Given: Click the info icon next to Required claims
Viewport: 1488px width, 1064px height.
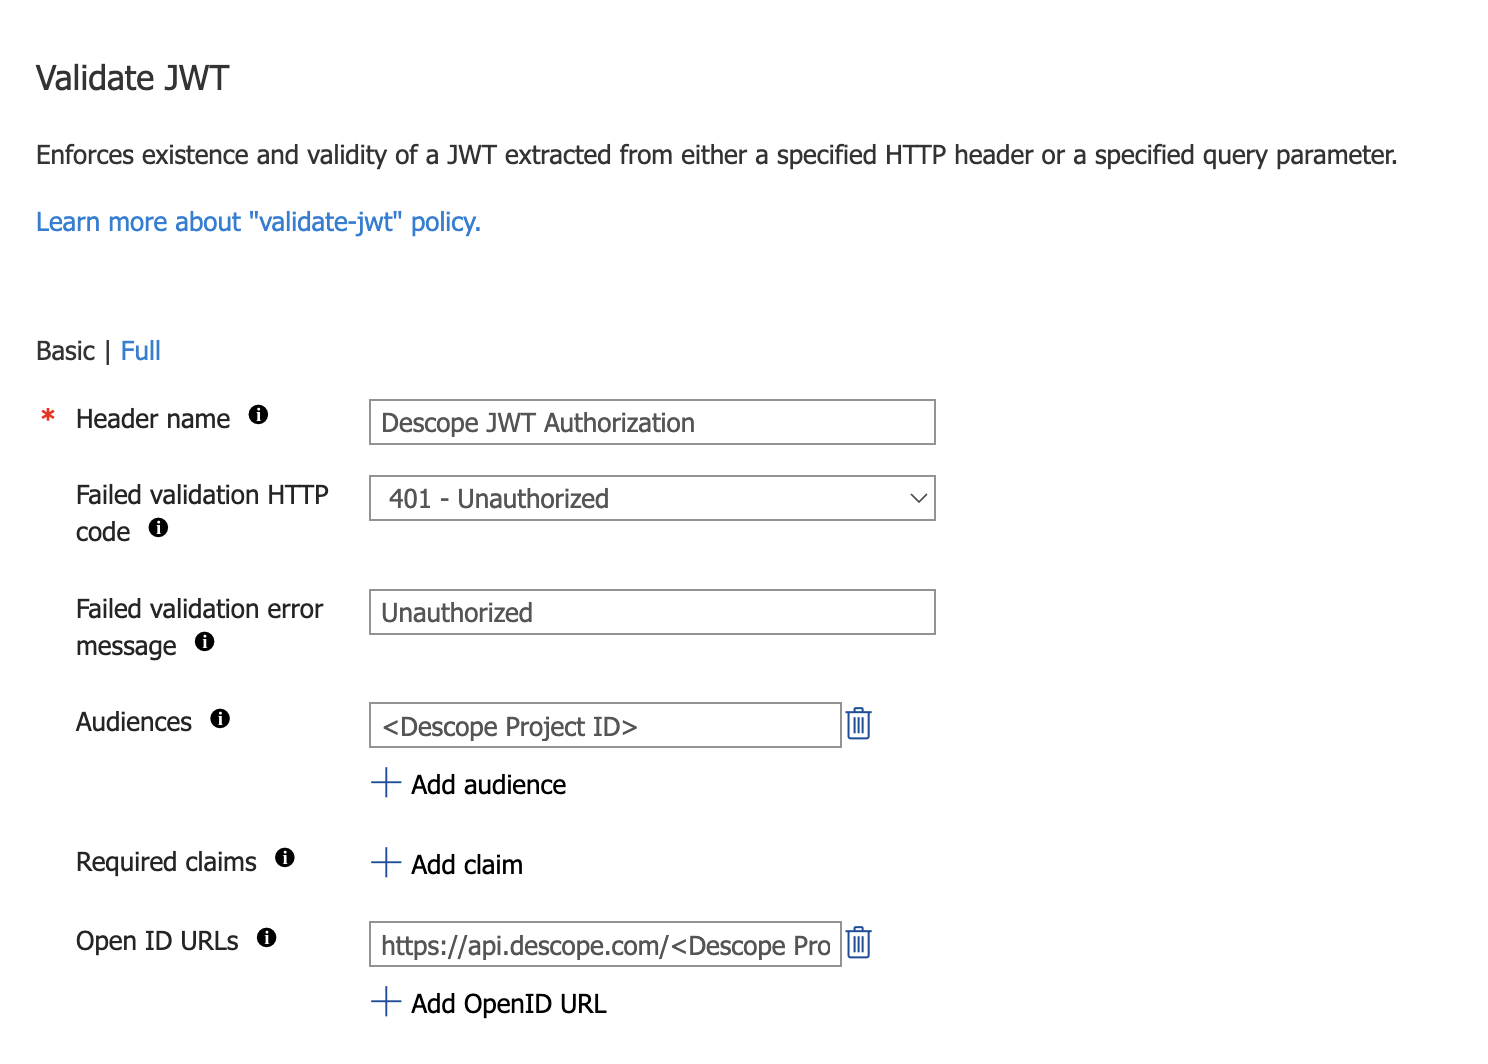Looking at the screenshot, I should click(285, 858).
